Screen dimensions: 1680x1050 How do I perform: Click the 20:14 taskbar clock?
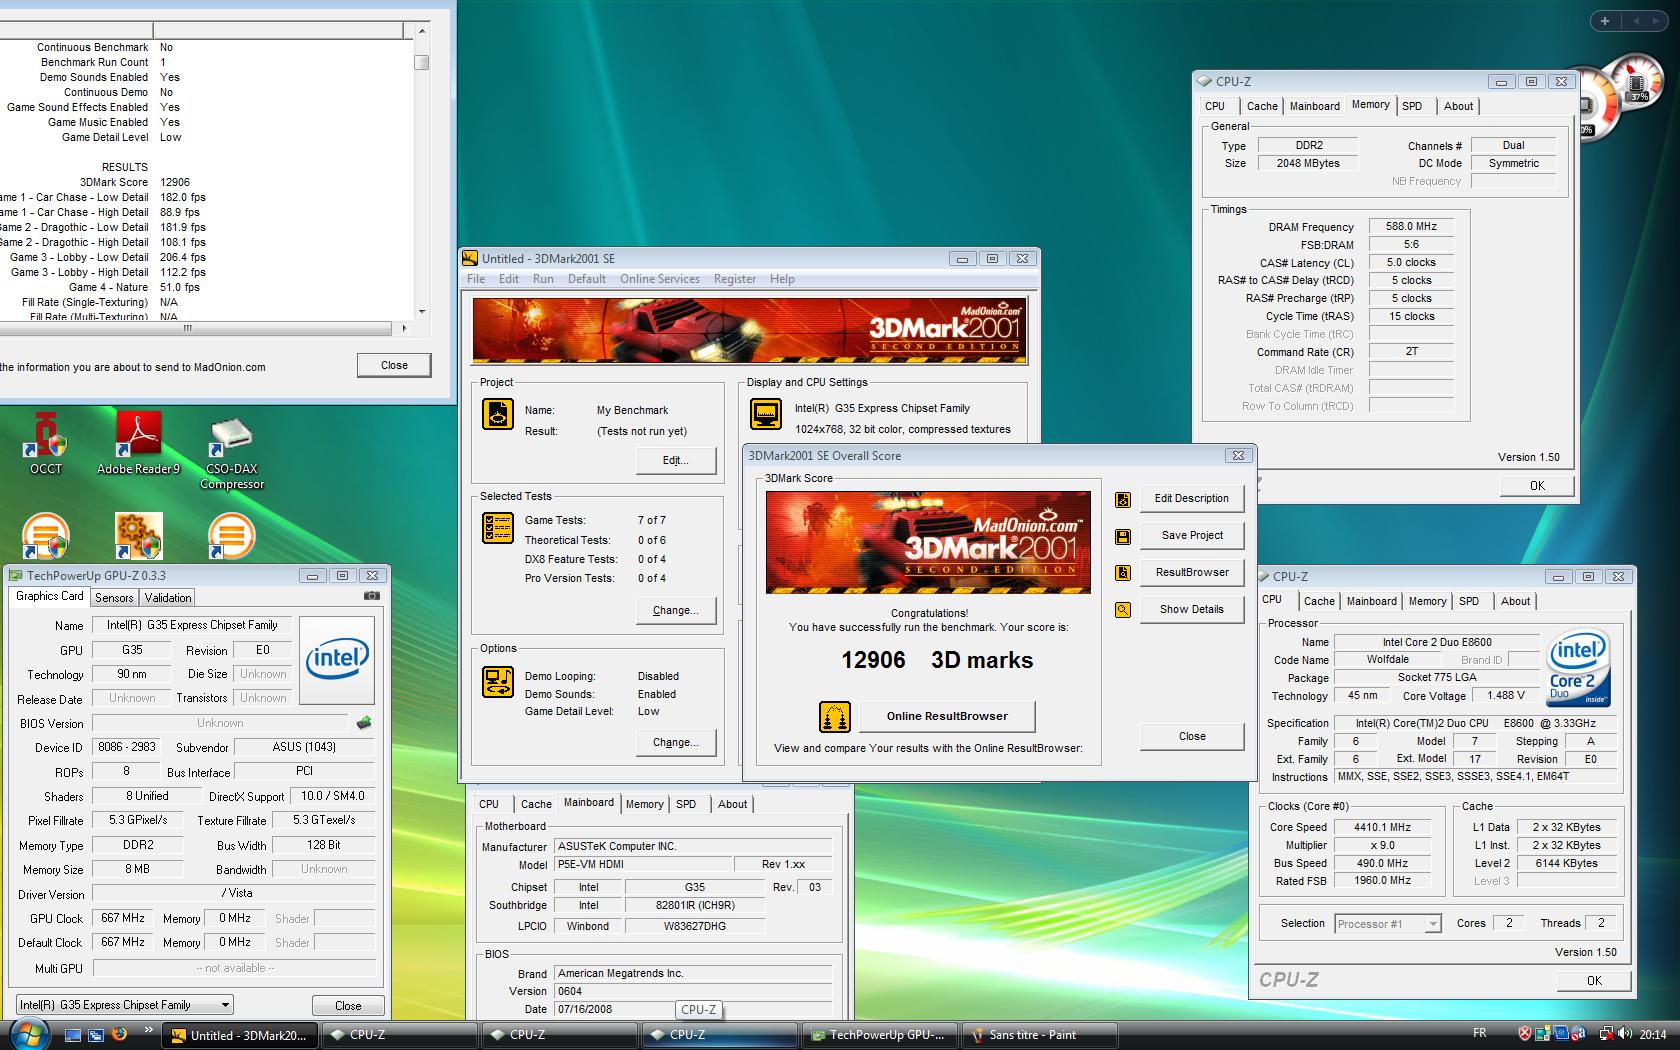1653,1034
